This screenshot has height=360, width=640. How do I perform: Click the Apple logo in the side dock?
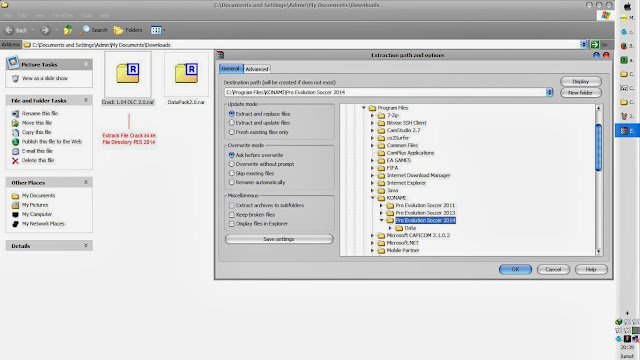click(x=627, y=7)
